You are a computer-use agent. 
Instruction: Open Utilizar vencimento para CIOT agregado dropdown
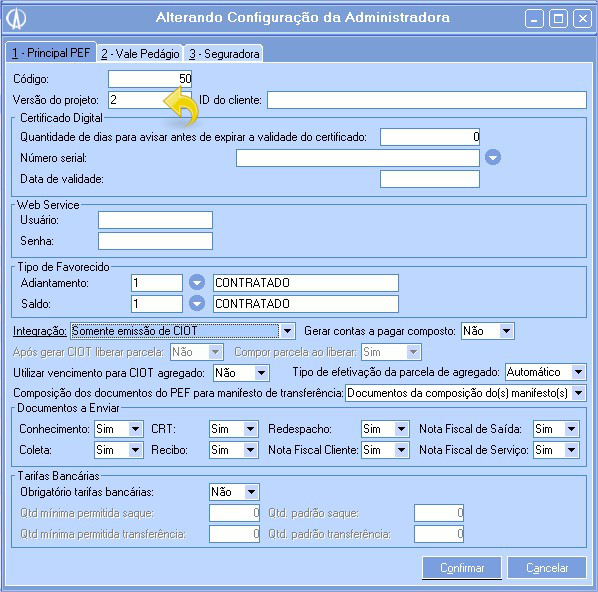click(261, 373)
